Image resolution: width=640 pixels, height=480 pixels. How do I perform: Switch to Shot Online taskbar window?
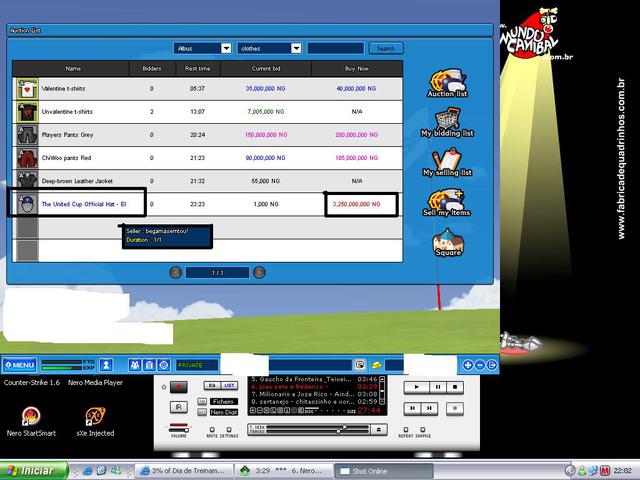[384, 471]
